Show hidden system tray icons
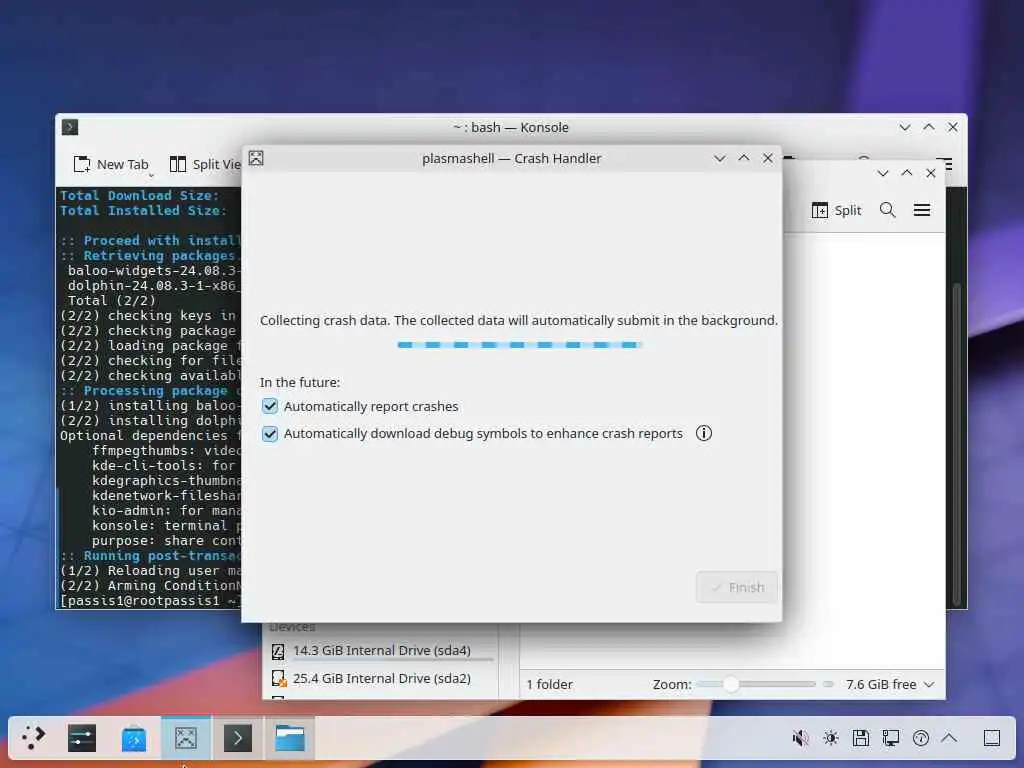This screenshot has width=1024, height=768. point(950,738)
